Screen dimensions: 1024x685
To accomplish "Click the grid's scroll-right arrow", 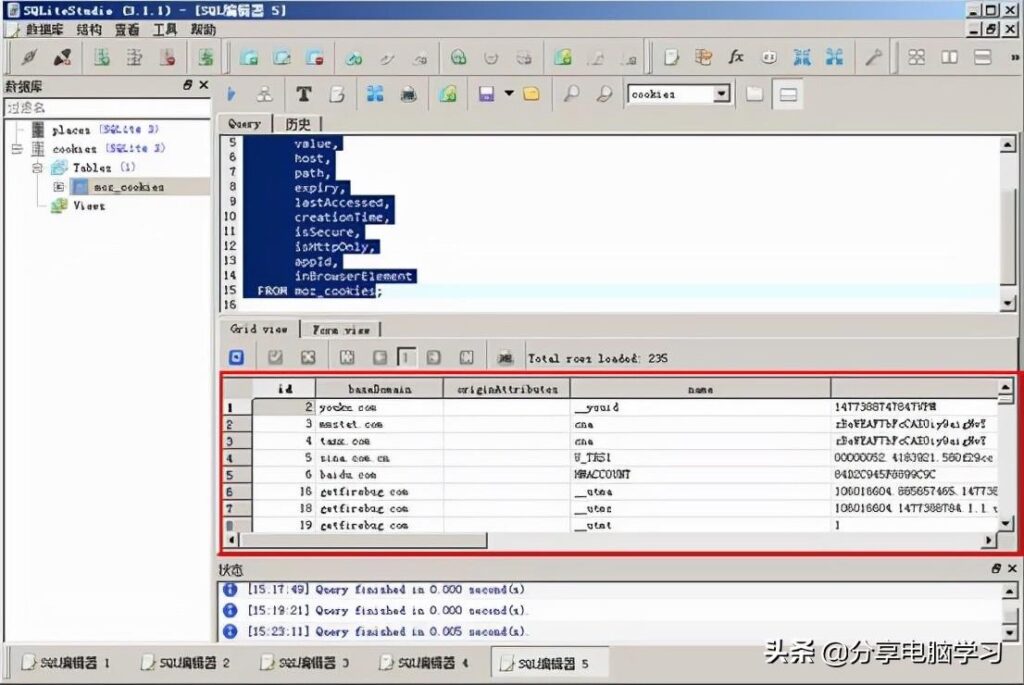I will point(989,540).
